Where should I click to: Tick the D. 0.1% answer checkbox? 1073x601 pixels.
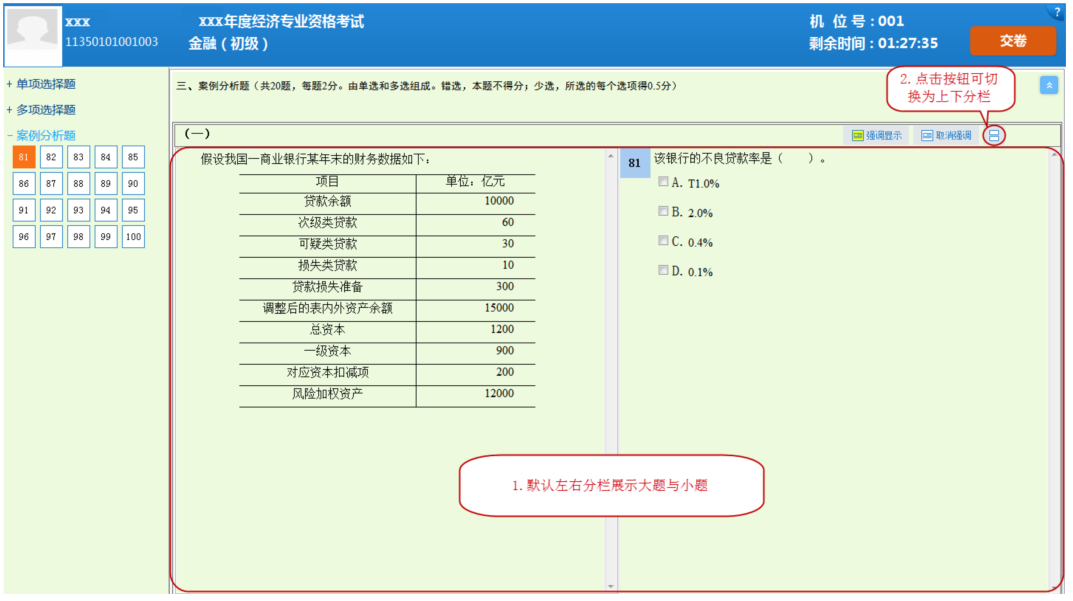(x=663, y=270)
